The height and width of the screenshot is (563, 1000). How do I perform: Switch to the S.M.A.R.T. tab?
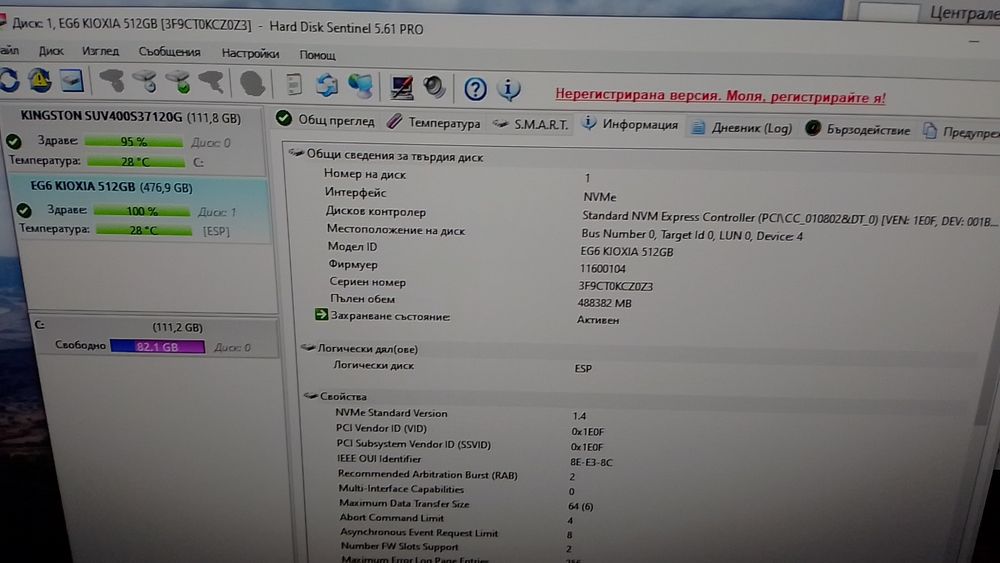click(530, 124)
